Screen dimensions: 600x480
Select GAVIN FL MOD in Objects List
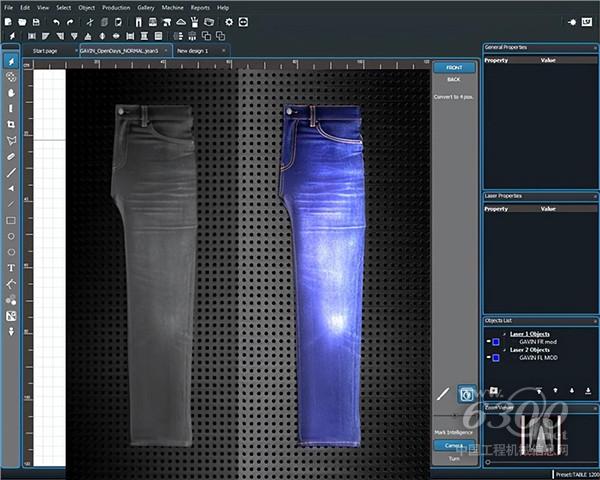(x=537, y=357)
